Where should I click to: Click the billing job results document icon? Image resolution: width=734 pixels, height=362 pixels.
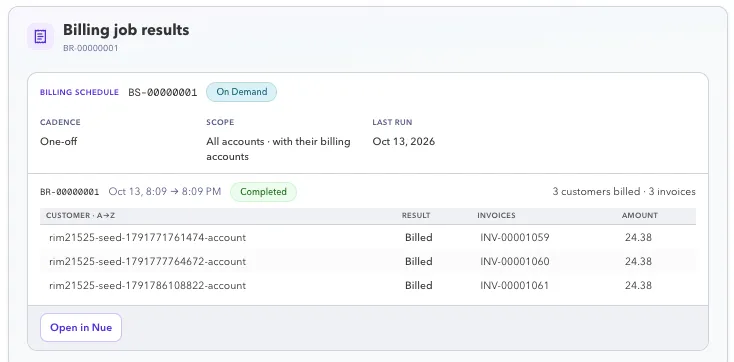[x=40, y=36]
